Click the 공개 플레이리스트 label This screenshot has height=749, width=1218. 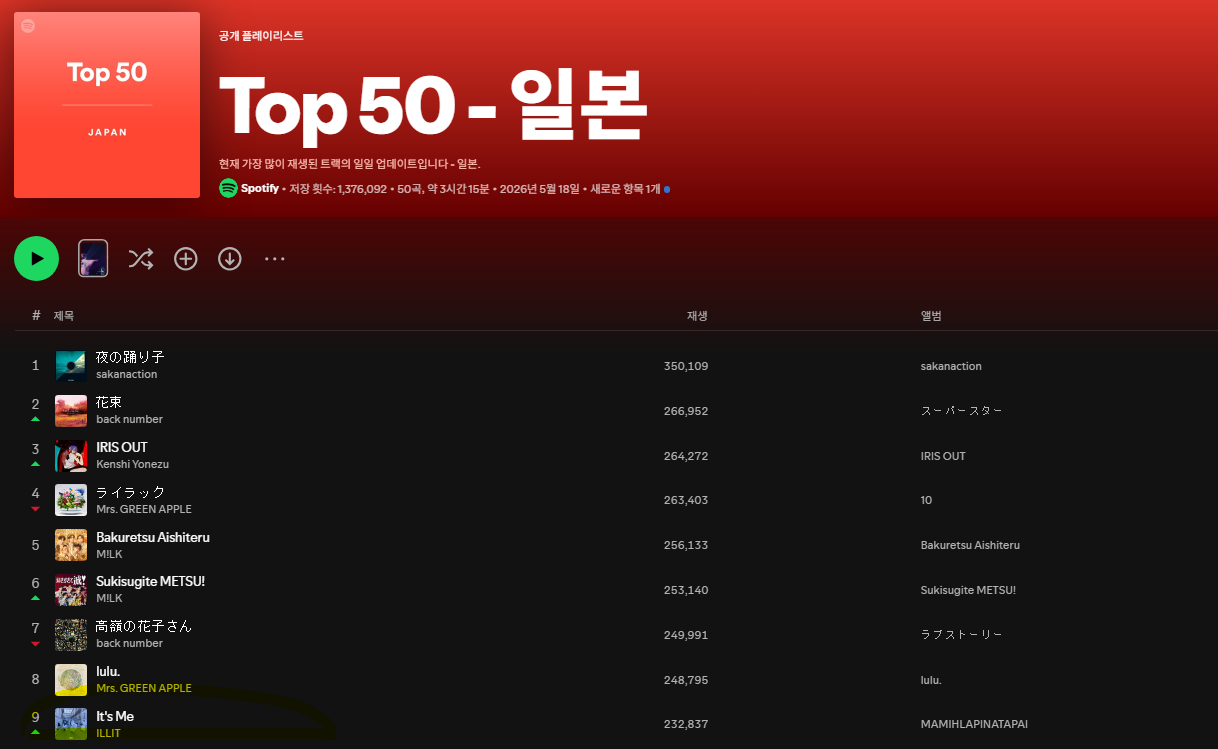tap(261, 36)
